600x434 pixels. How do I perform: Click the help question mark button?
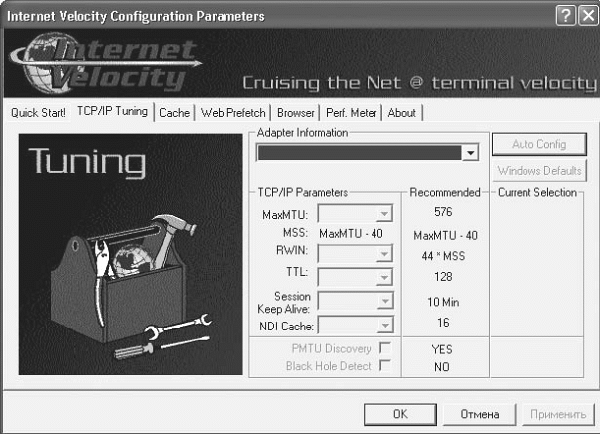click(563, 16)
